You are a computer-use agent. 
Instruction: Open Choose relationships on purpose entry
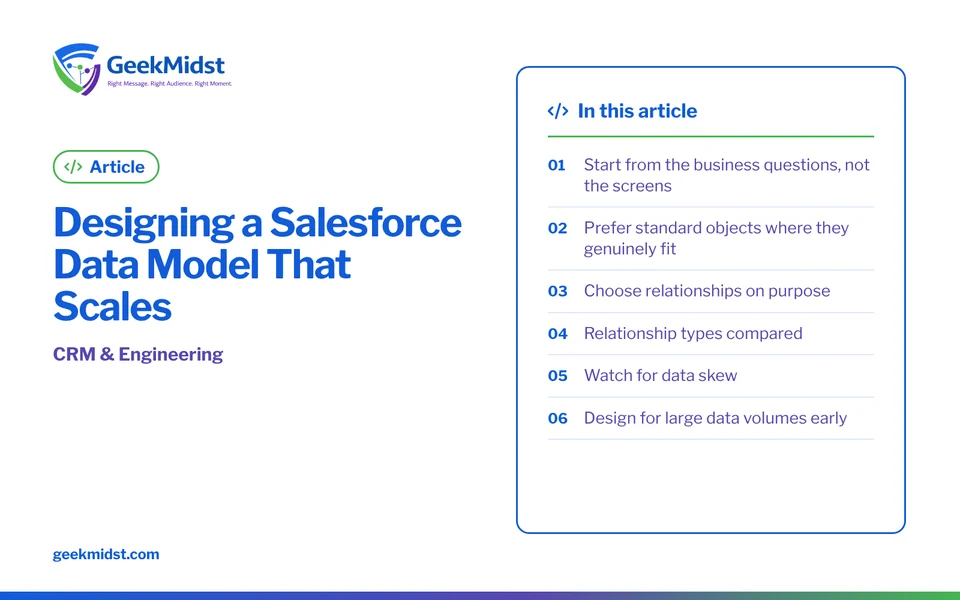click(x=710, y=291)
